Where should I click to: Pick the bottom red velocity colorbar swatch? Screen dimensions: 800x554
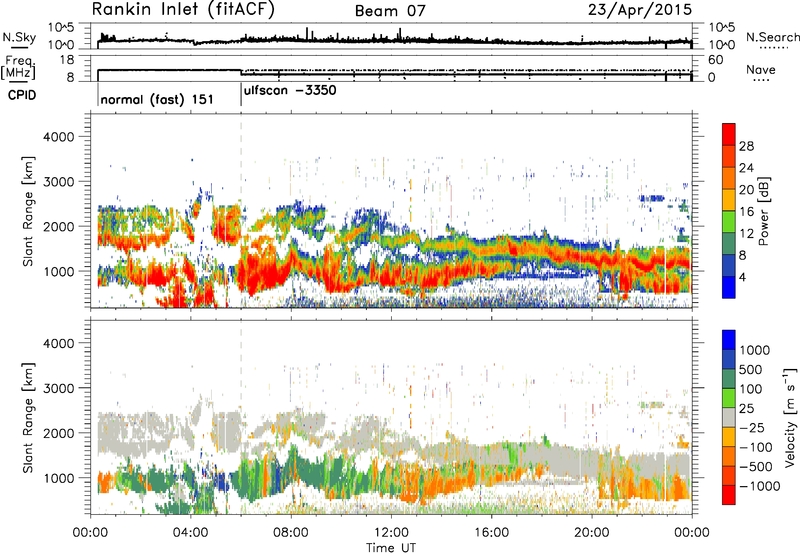[729, 495]
